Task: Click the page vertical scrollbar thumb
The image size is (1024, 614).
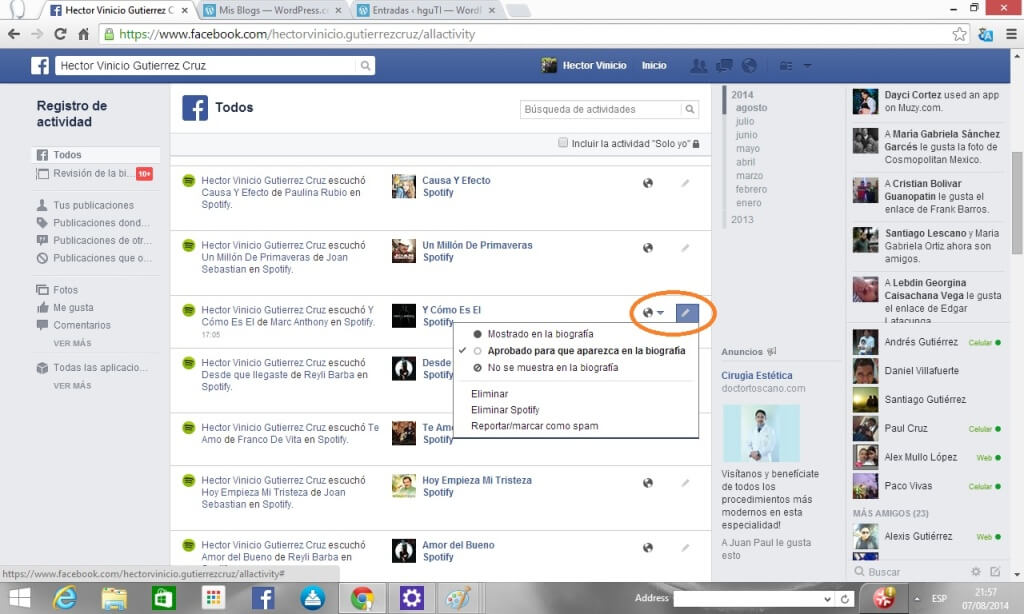Action: pyautogui.click(x=1017, y=202)
